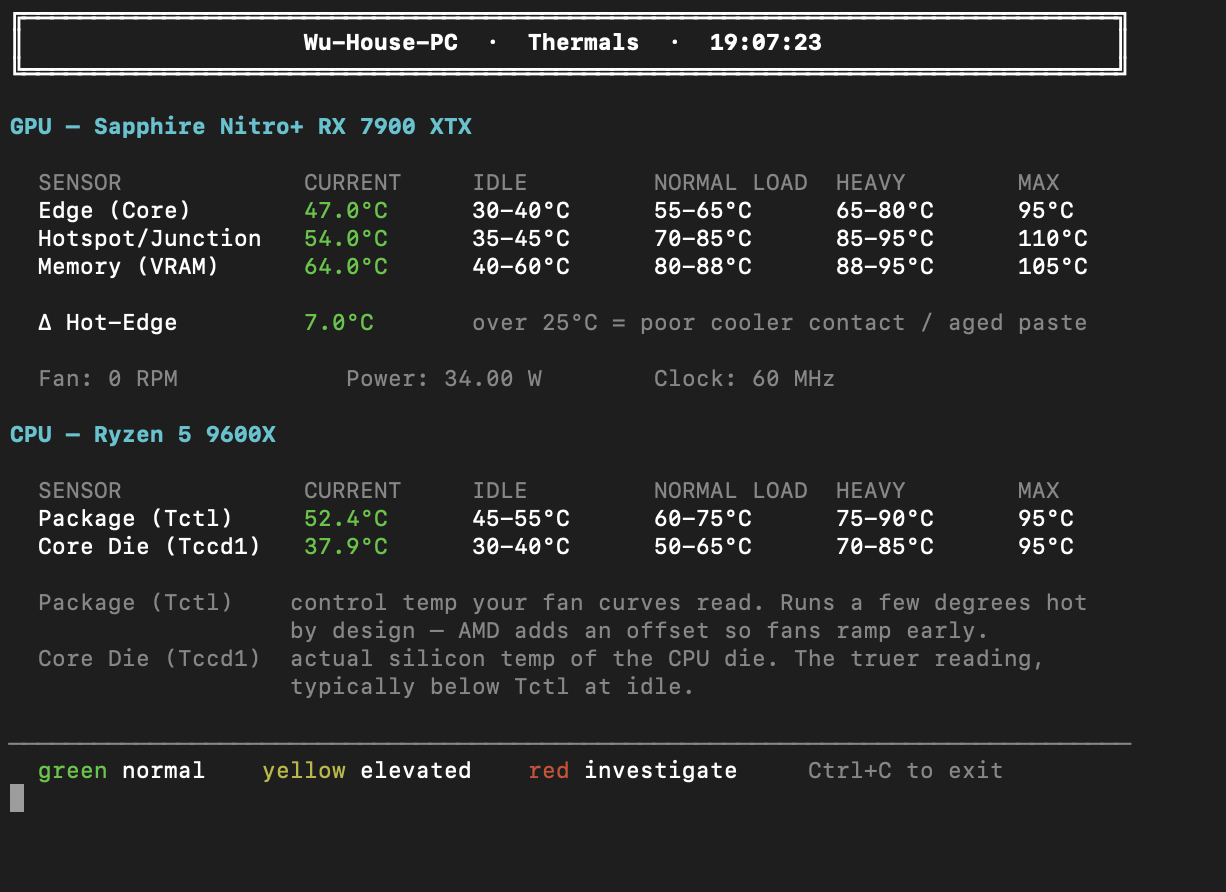Click the 'Ctrl+C to exit' hint
Image resolution: width=1226 pixels, height=892 pixels.
click(906, 770)
